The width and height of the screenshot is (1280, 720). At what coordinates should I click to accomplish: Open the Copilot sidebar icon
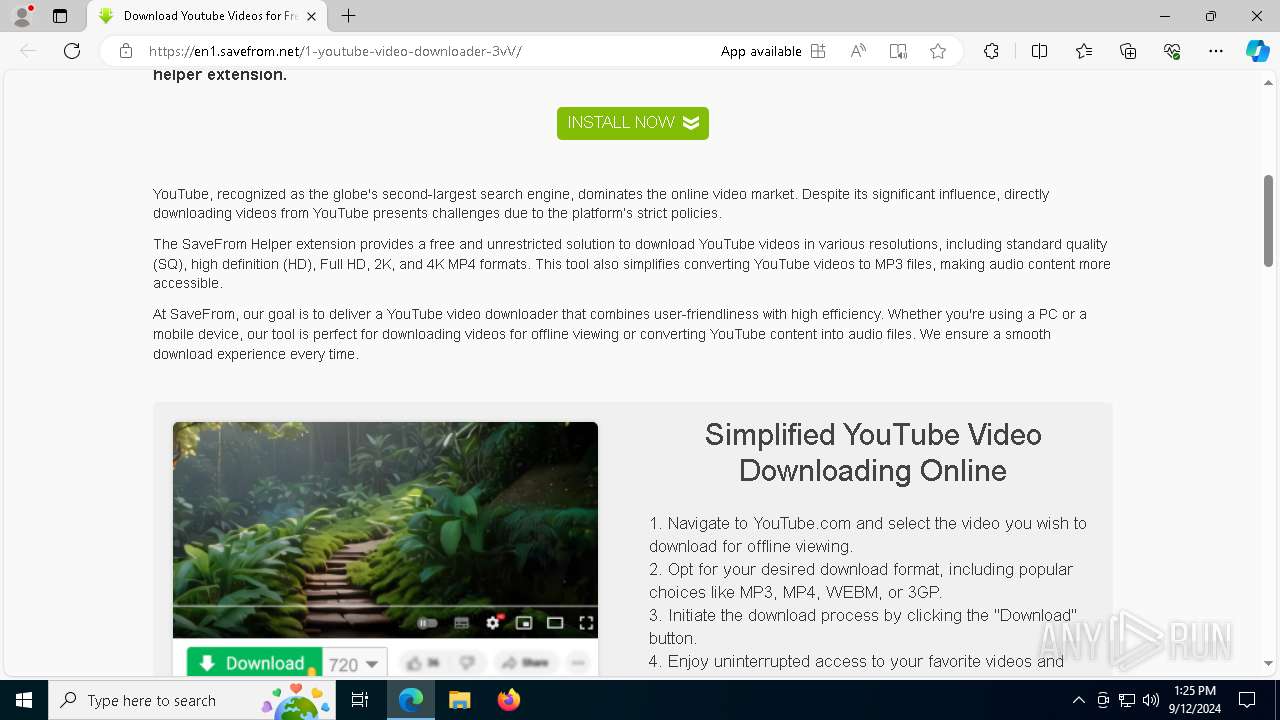coord(1257,51)
